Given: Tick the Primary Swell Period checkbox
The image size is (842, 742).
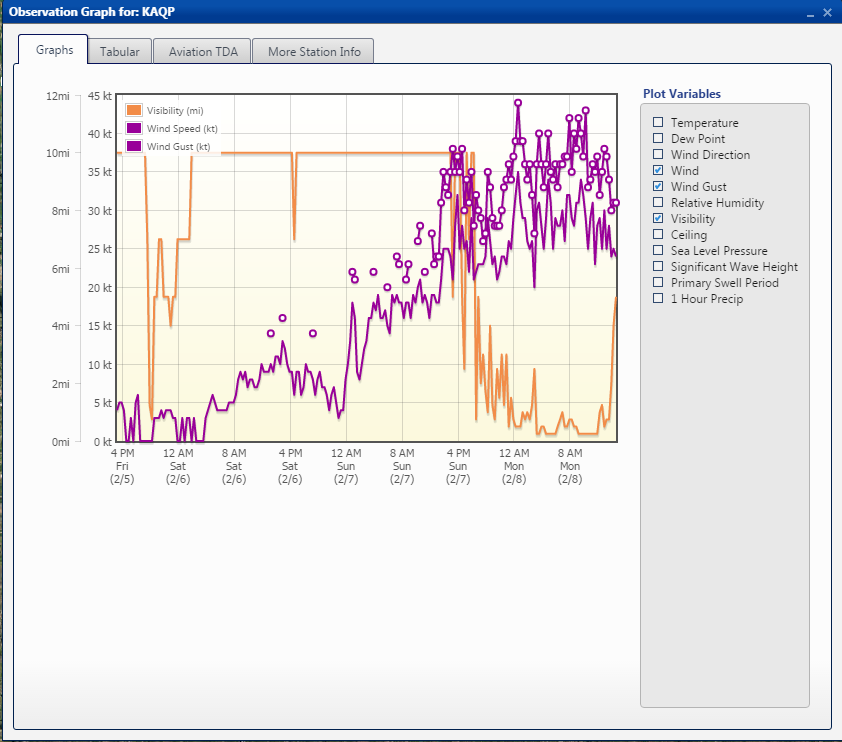Looking at the screenshot, I should pos(658,283).
